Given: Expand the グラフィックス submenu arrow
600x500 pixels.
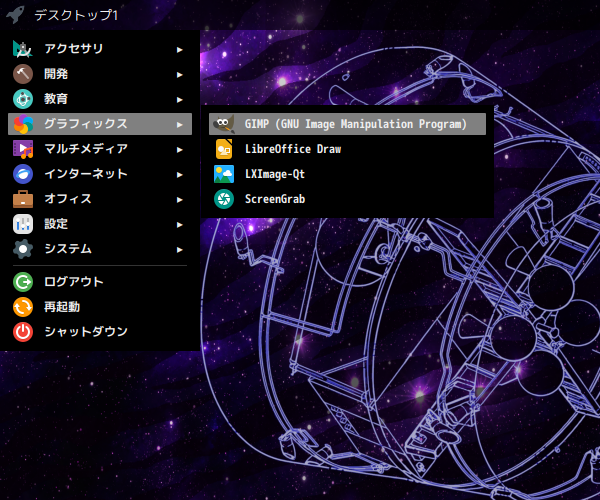Looking at the screenshot, I should tap(179, 125).
